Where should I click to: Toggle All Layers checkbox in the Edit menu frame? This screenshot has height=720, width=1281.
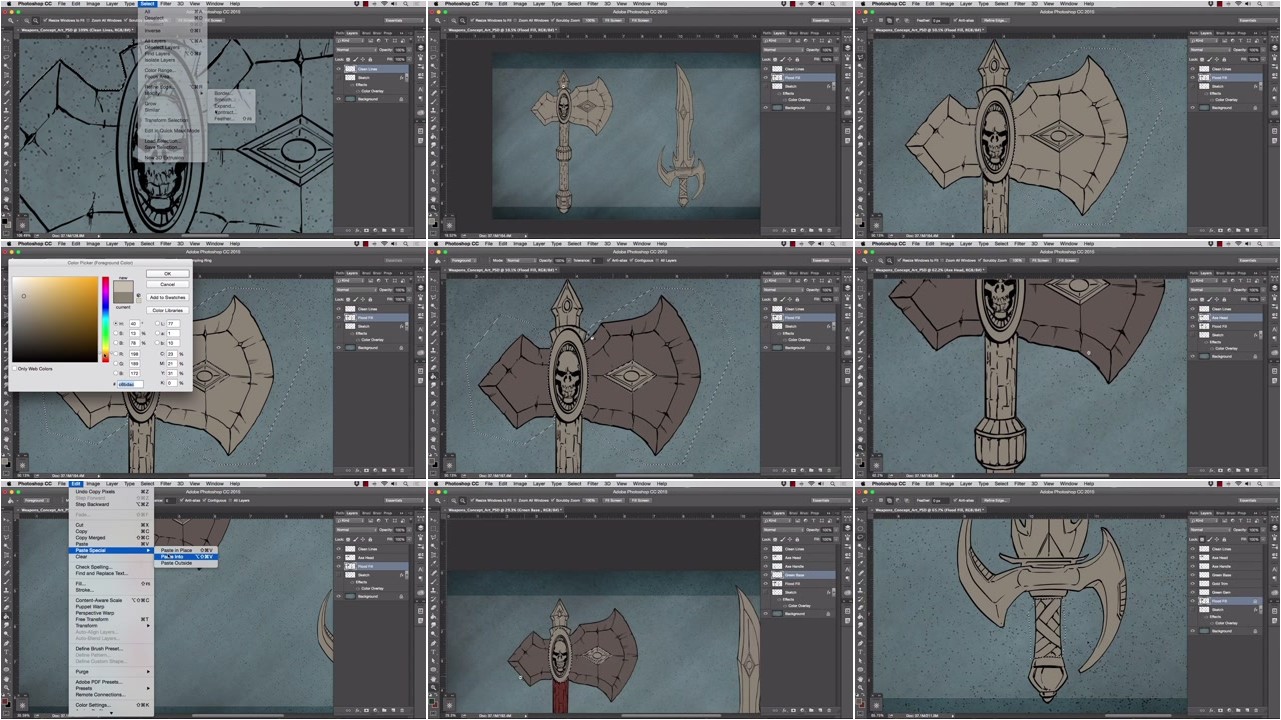pos(232,500)
